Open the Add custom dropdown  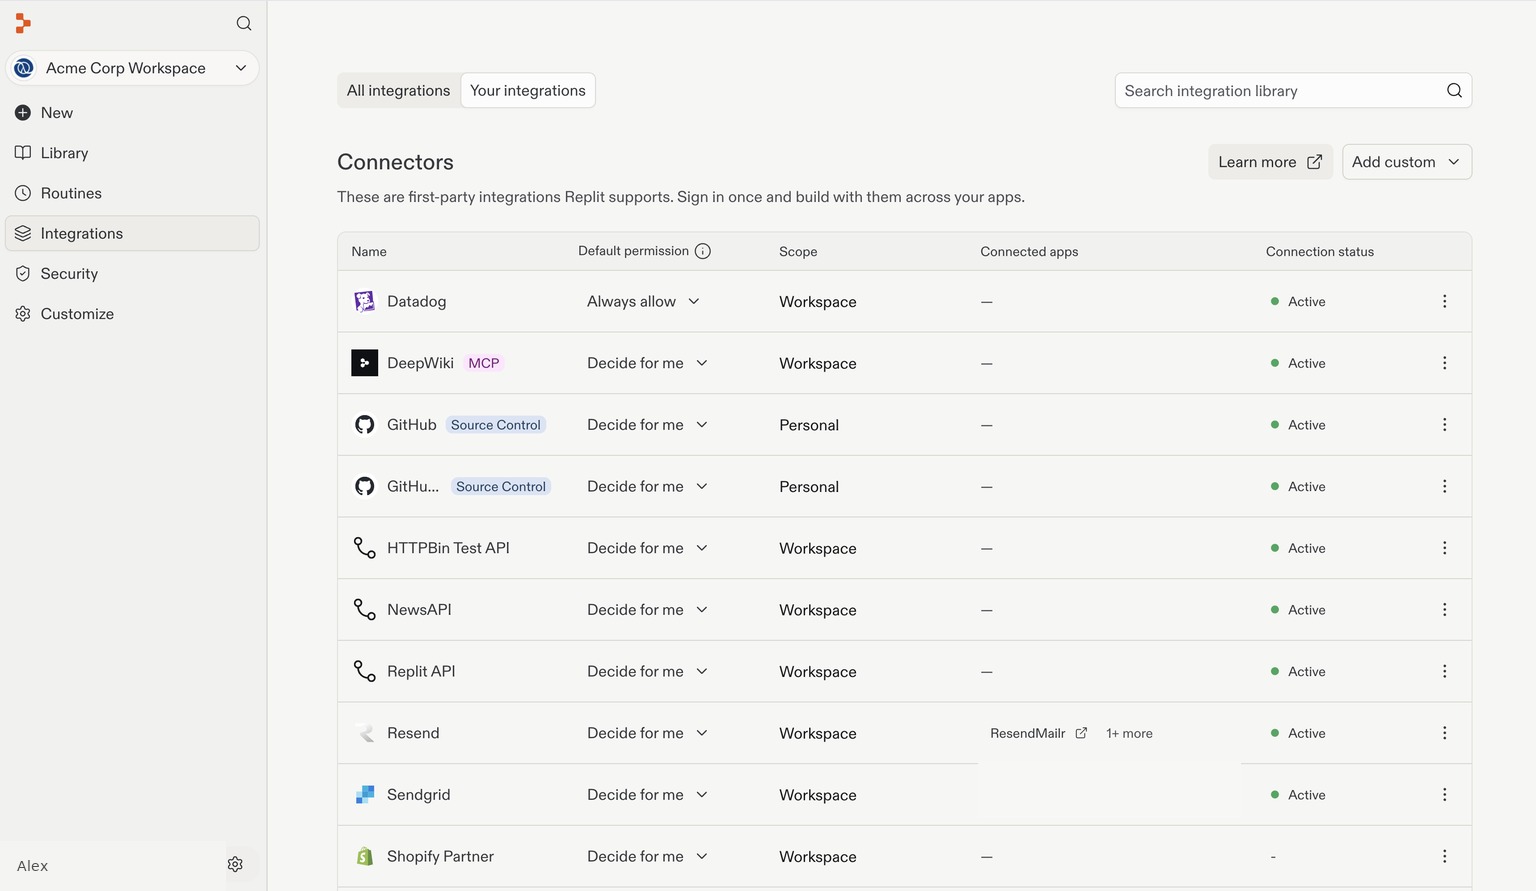(x=1406, y=162)
